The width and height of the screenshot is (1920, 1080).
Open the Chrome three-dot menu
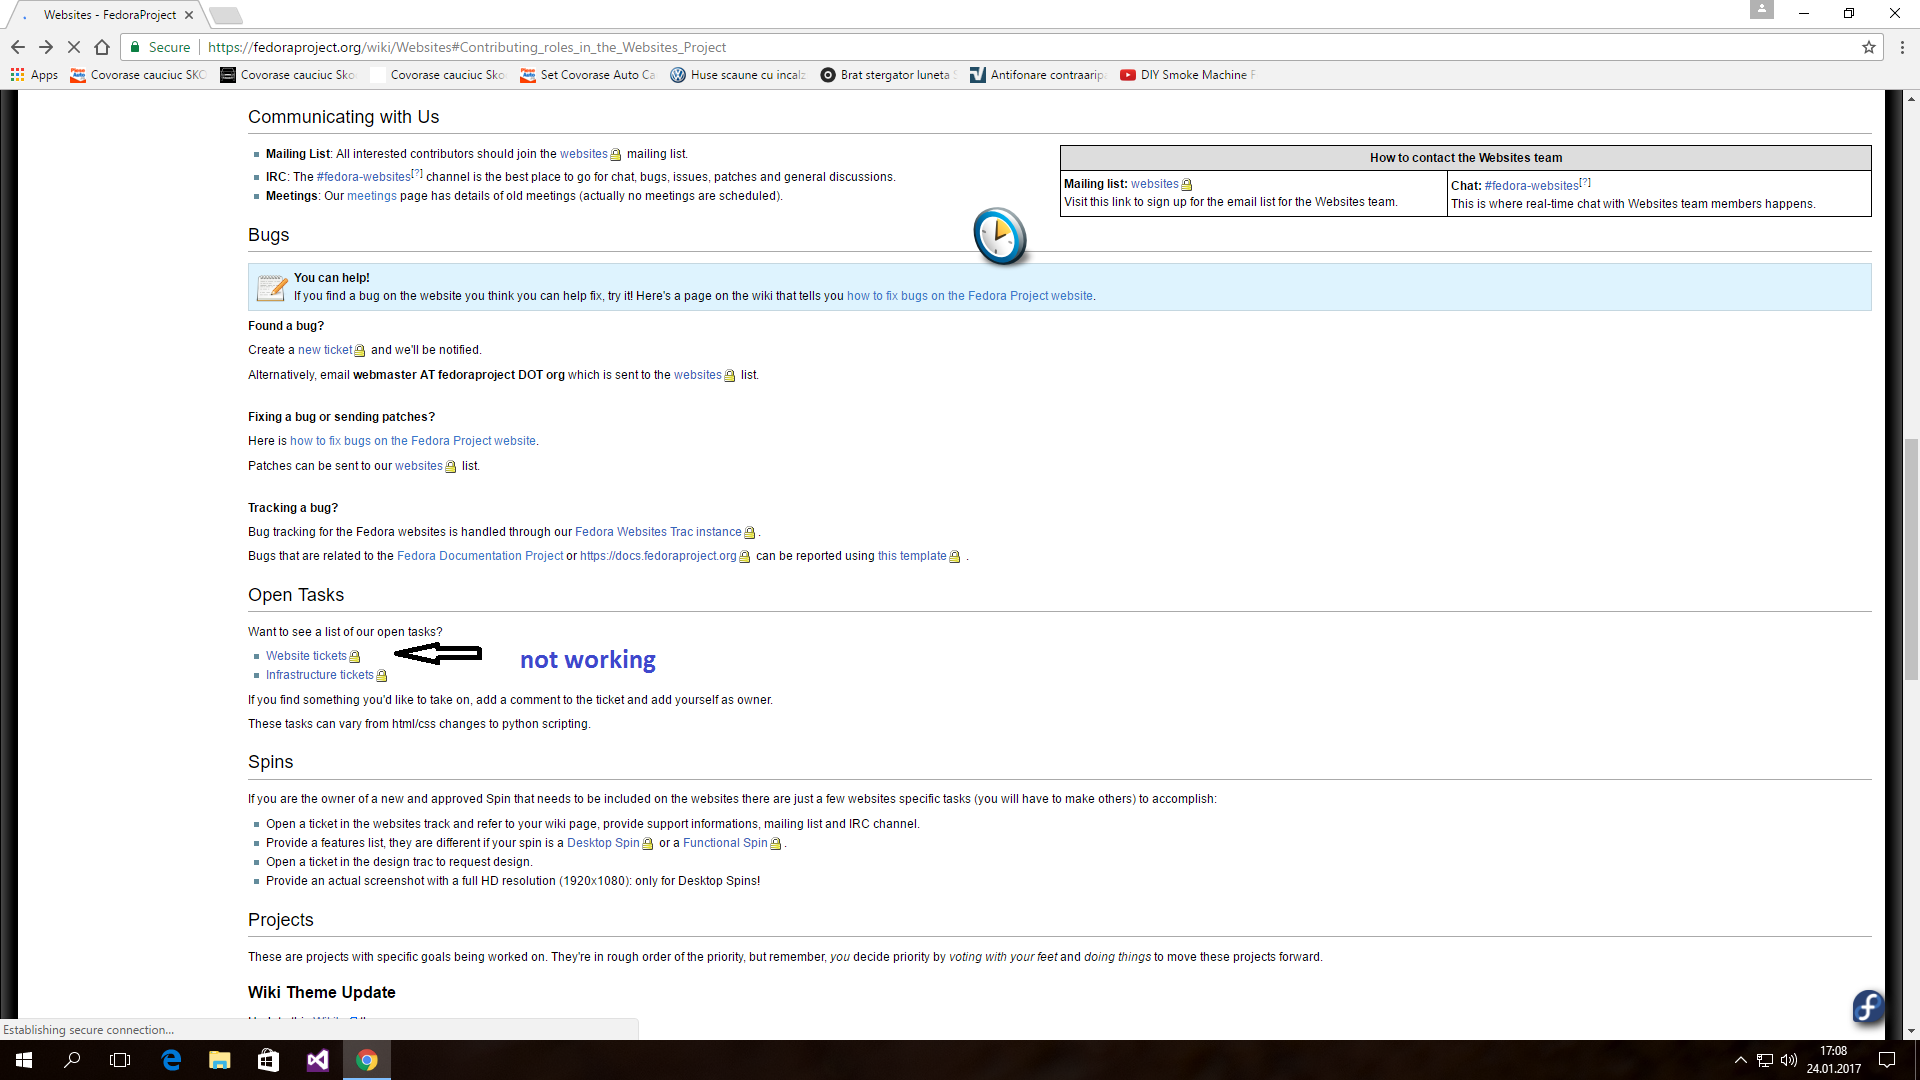1902,47
